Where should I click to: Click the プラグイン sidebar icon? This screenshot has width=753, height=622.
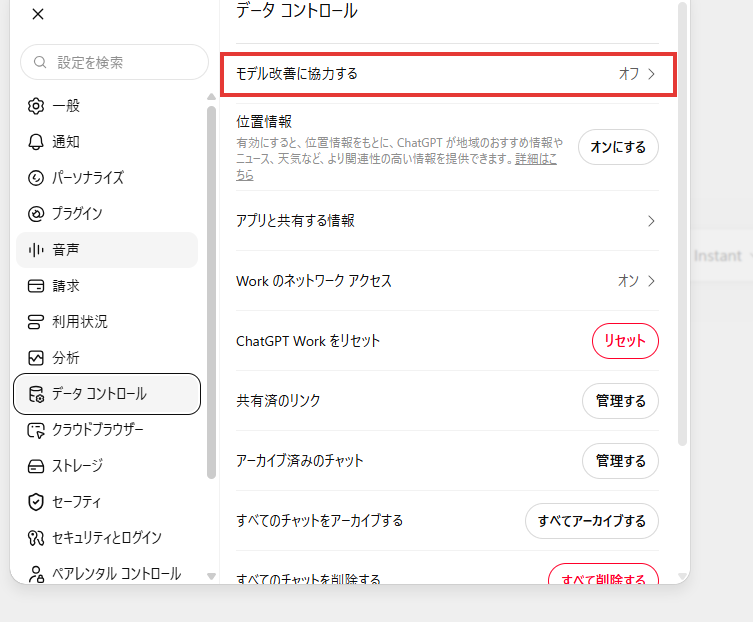(36, 214)
